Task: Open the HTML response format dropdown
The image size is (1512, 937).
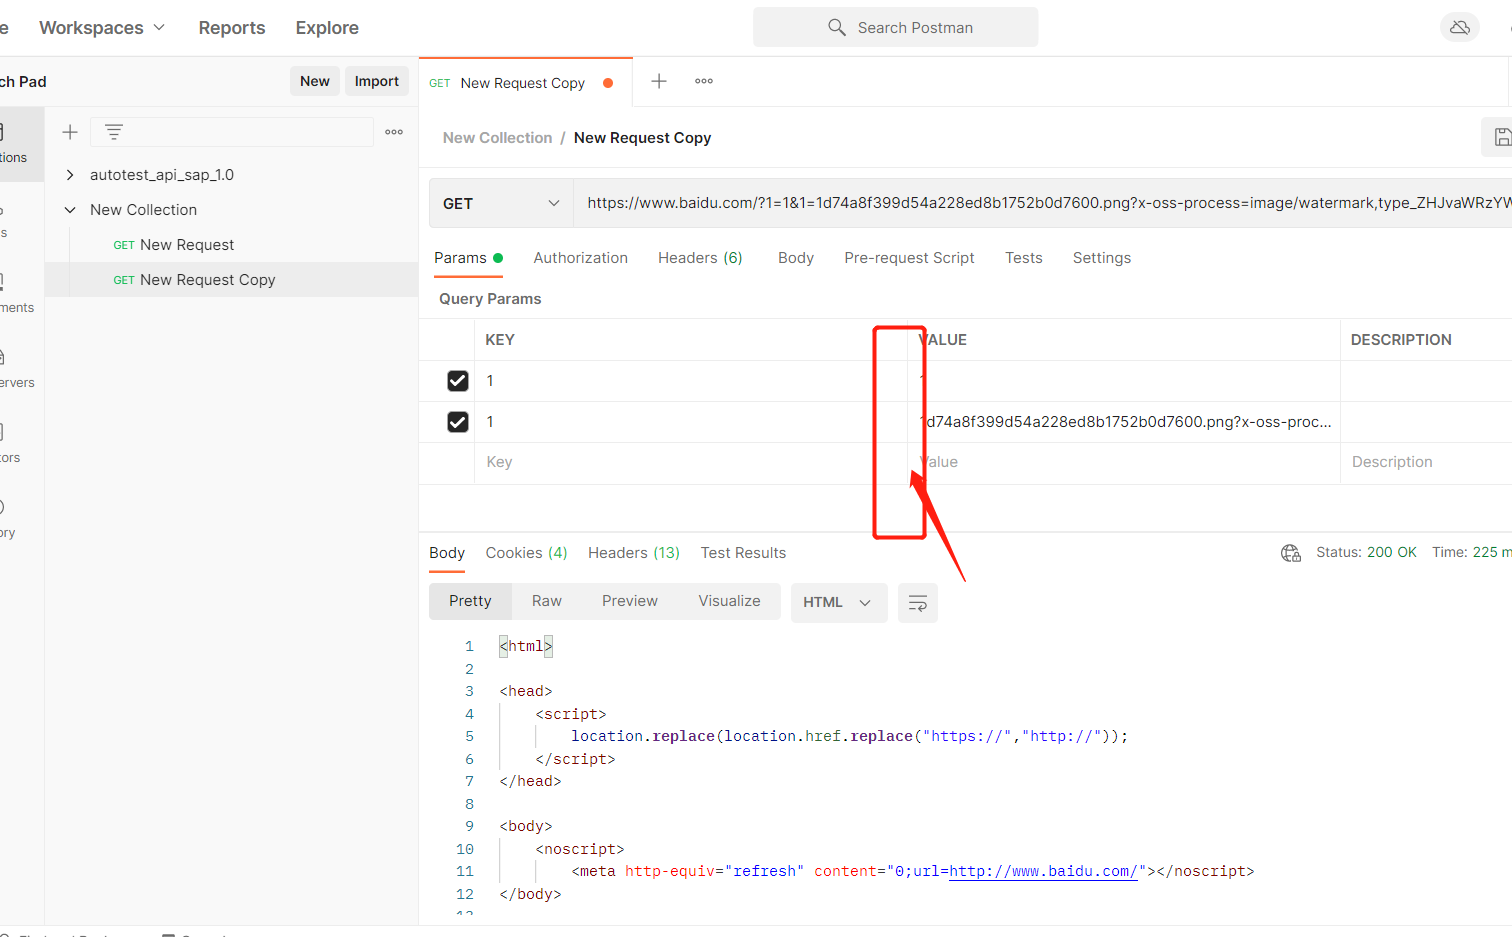Action: click(x=839, y=602)
